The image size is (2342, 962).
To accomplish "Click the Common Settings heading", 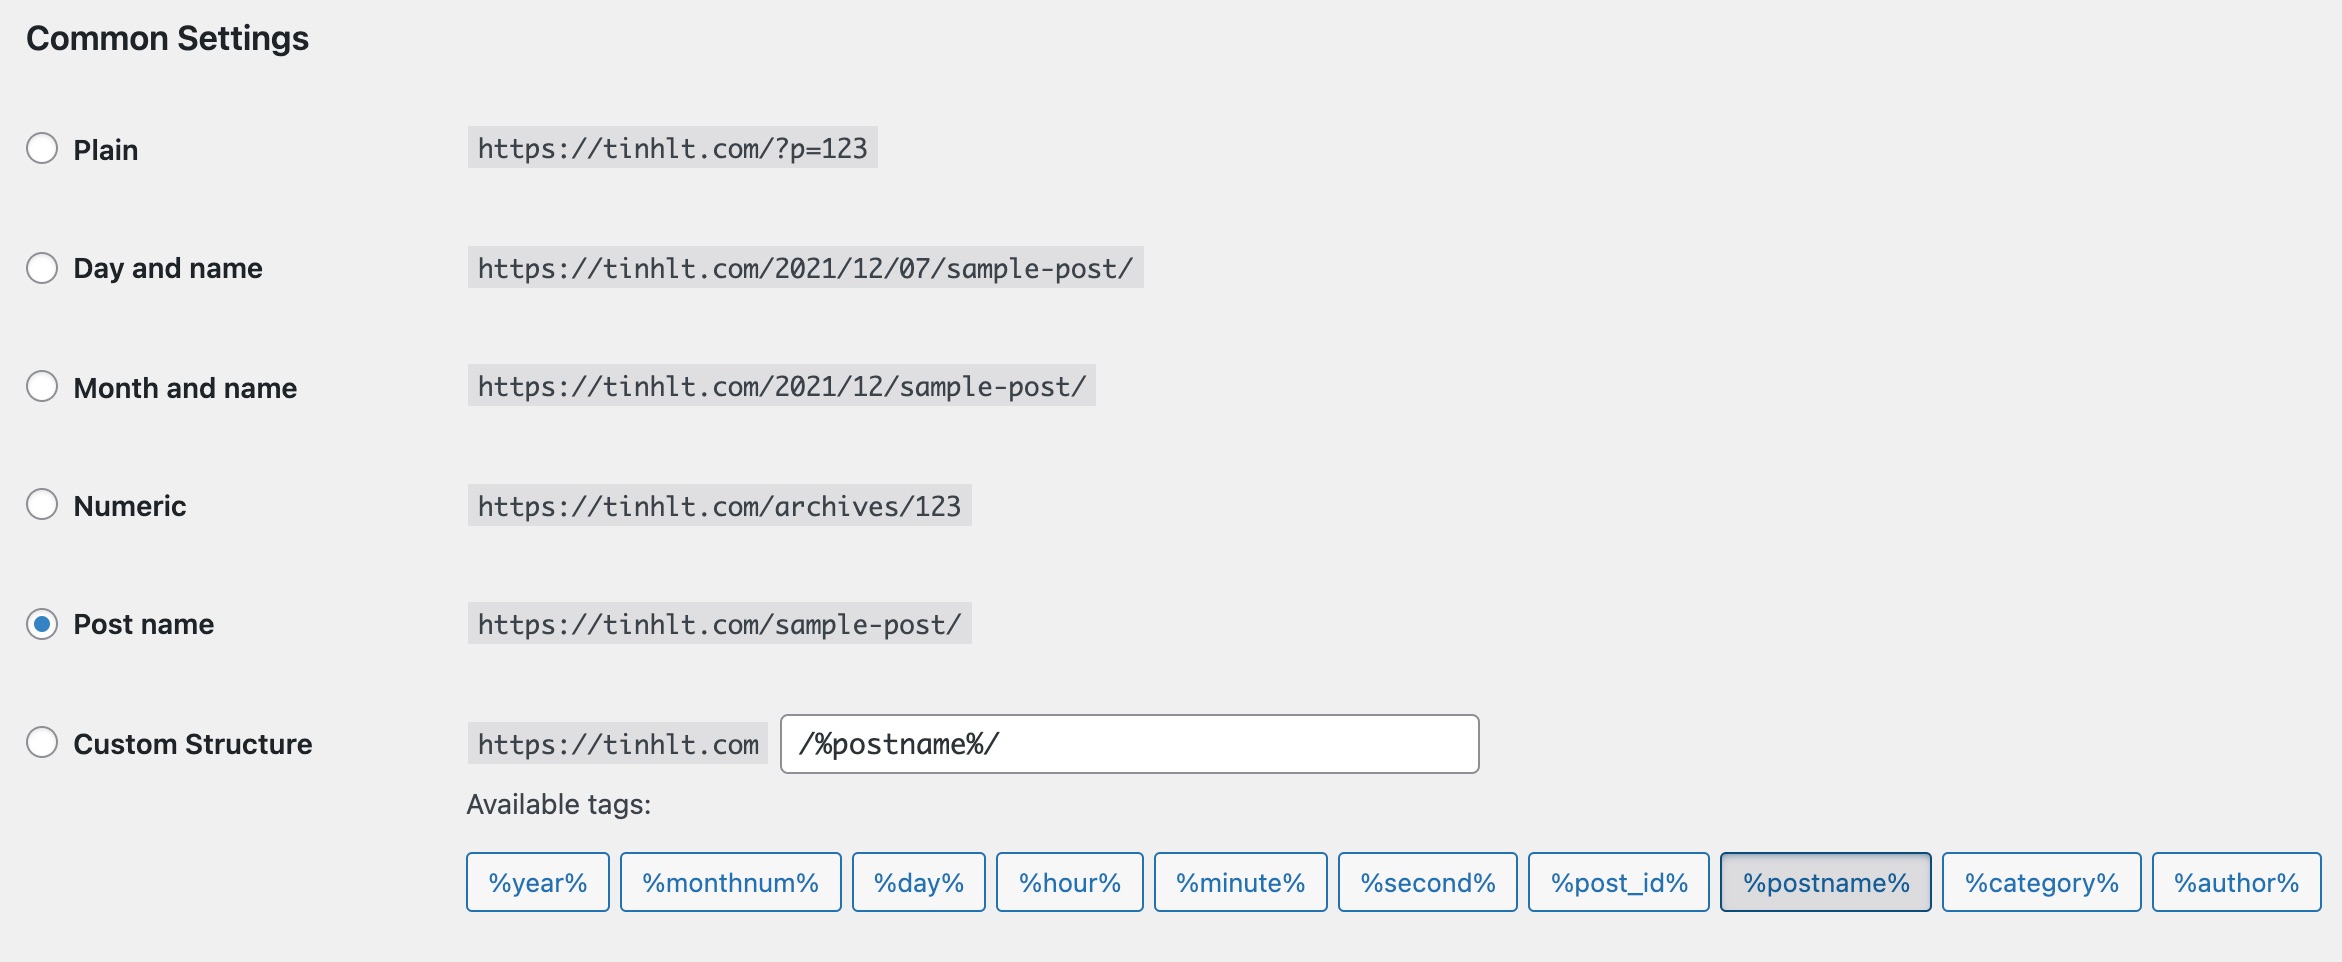I will [x=167, y=38].
